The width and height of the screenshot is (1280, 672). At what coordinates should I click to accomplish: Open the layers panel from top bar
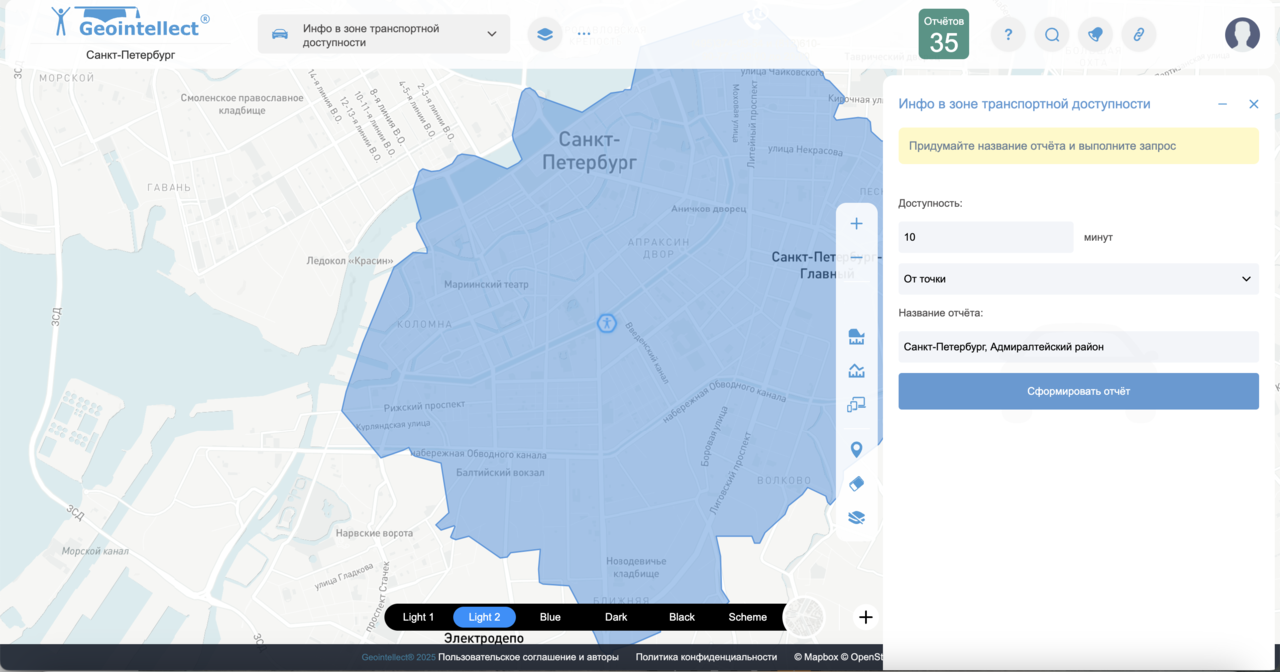pos(544,34)
